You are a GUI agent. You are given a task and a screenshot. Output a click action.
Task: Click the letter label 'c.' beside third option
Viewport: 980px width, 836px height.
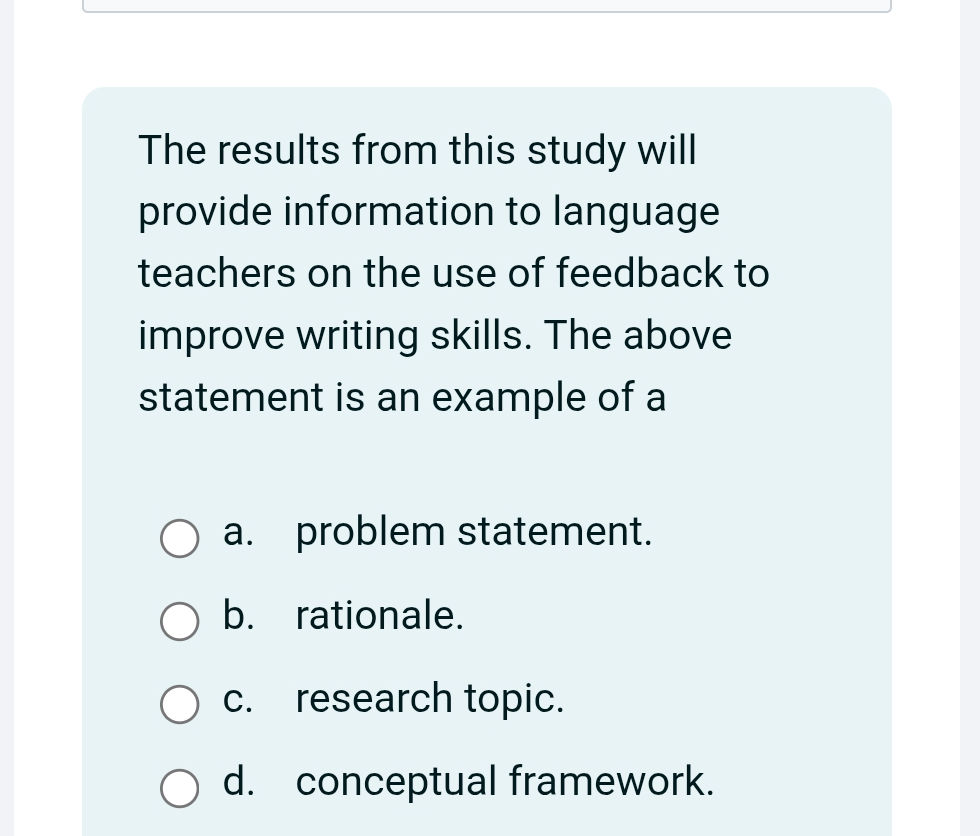pos(240,699)
